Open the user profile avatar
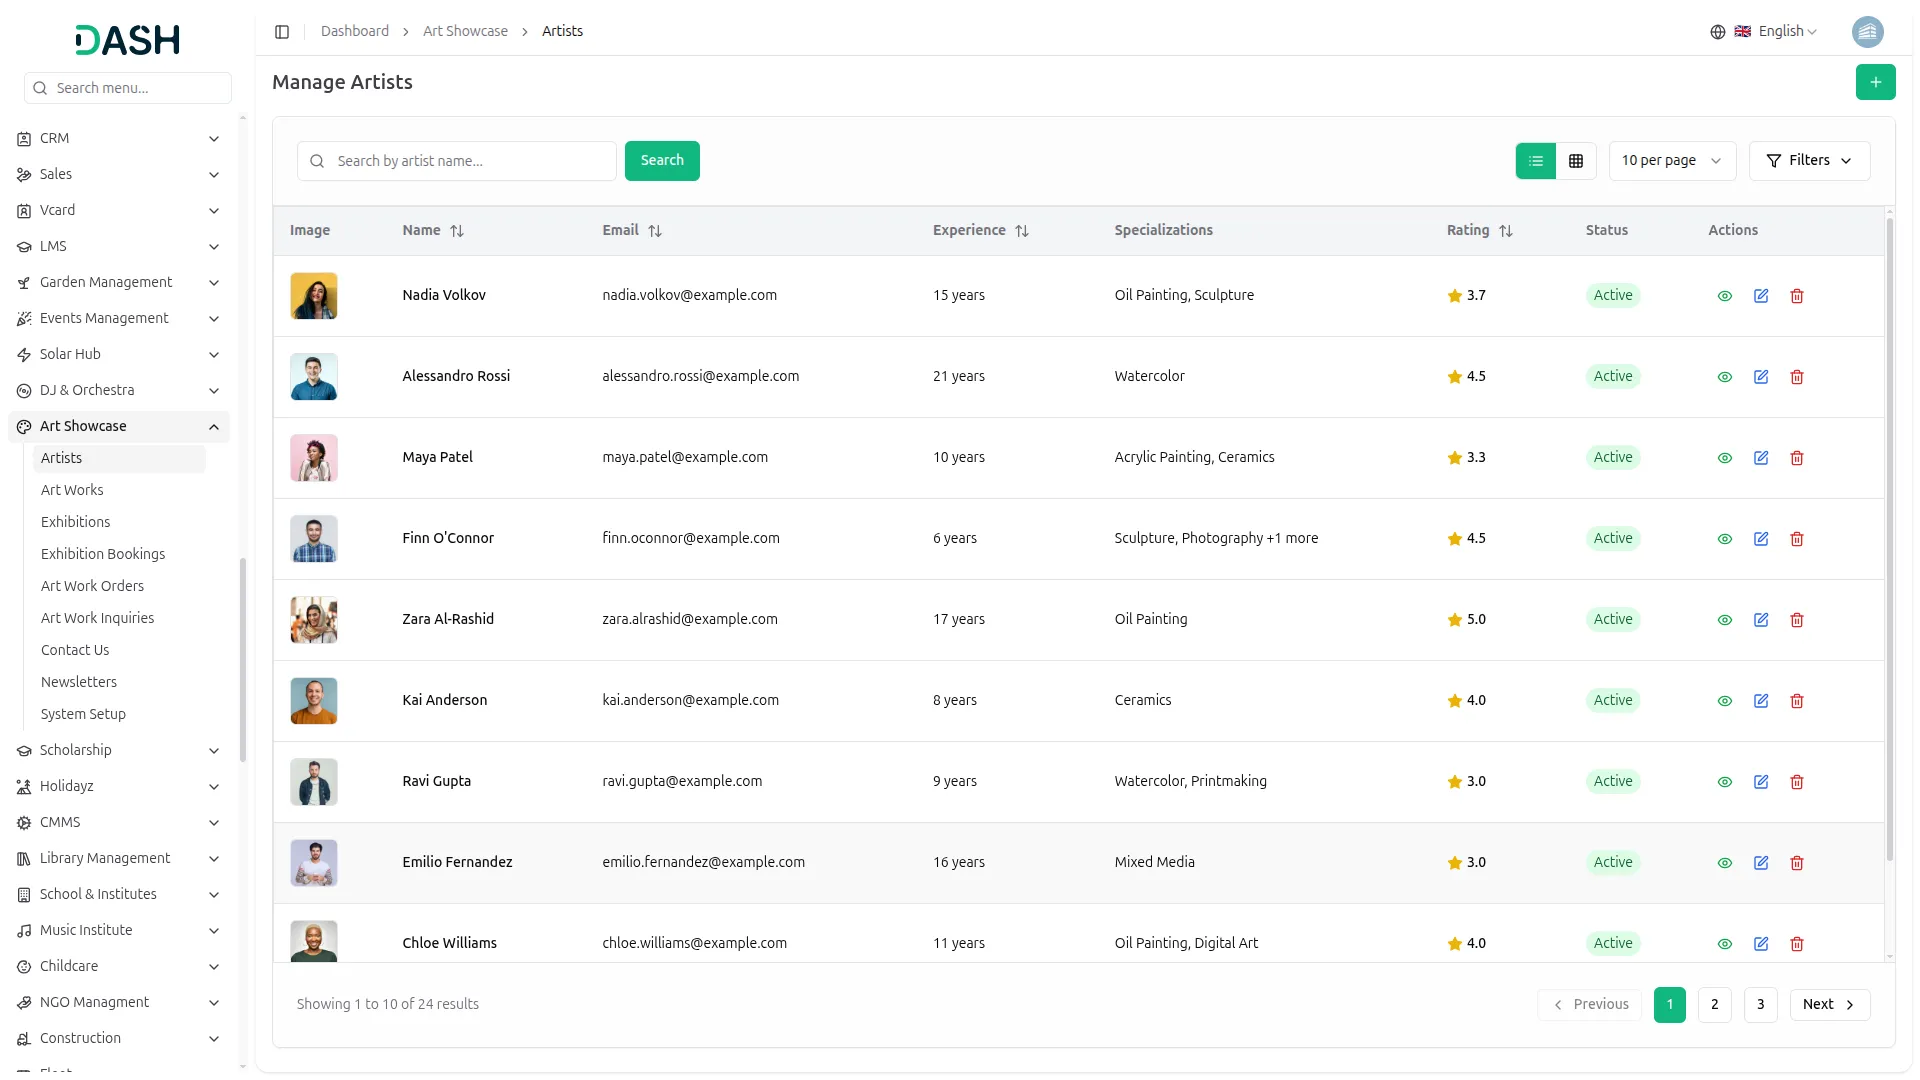Viewport: 1920px width, 1080px height. pos(1867,32)
